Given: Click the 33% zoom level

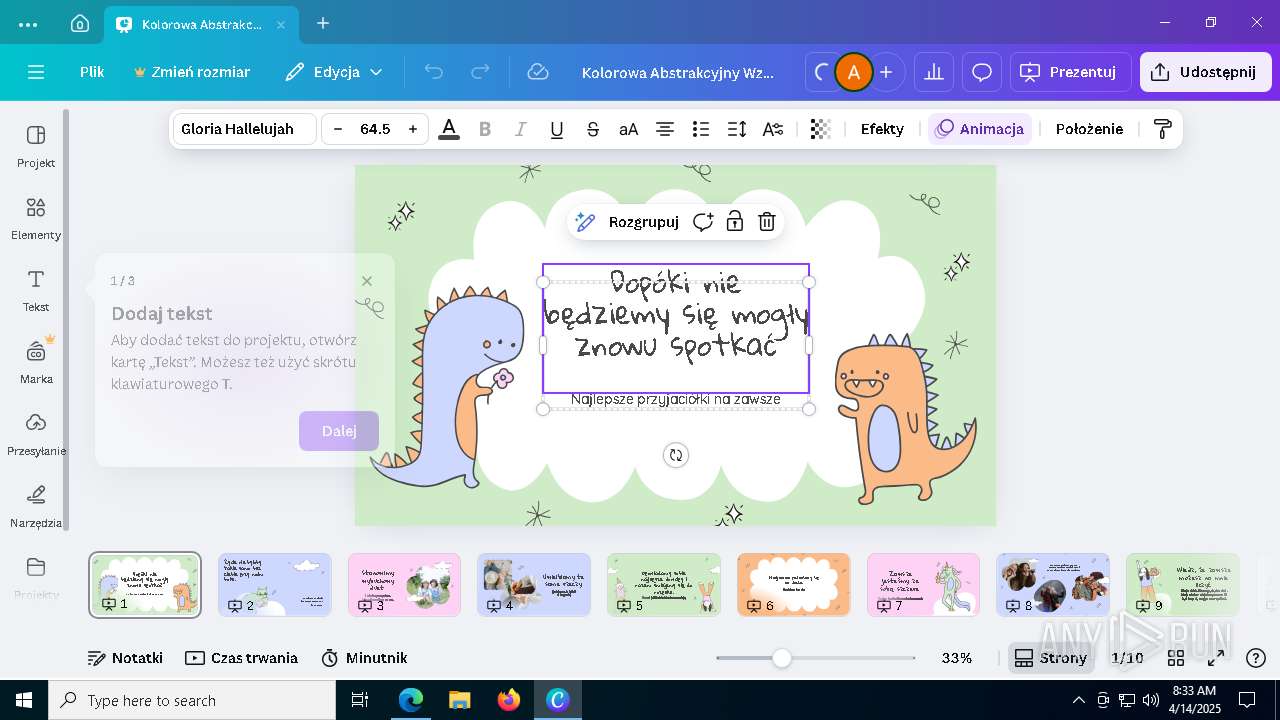Looking at the screenshot, I should pyautogui.click(x=957, y=658).
